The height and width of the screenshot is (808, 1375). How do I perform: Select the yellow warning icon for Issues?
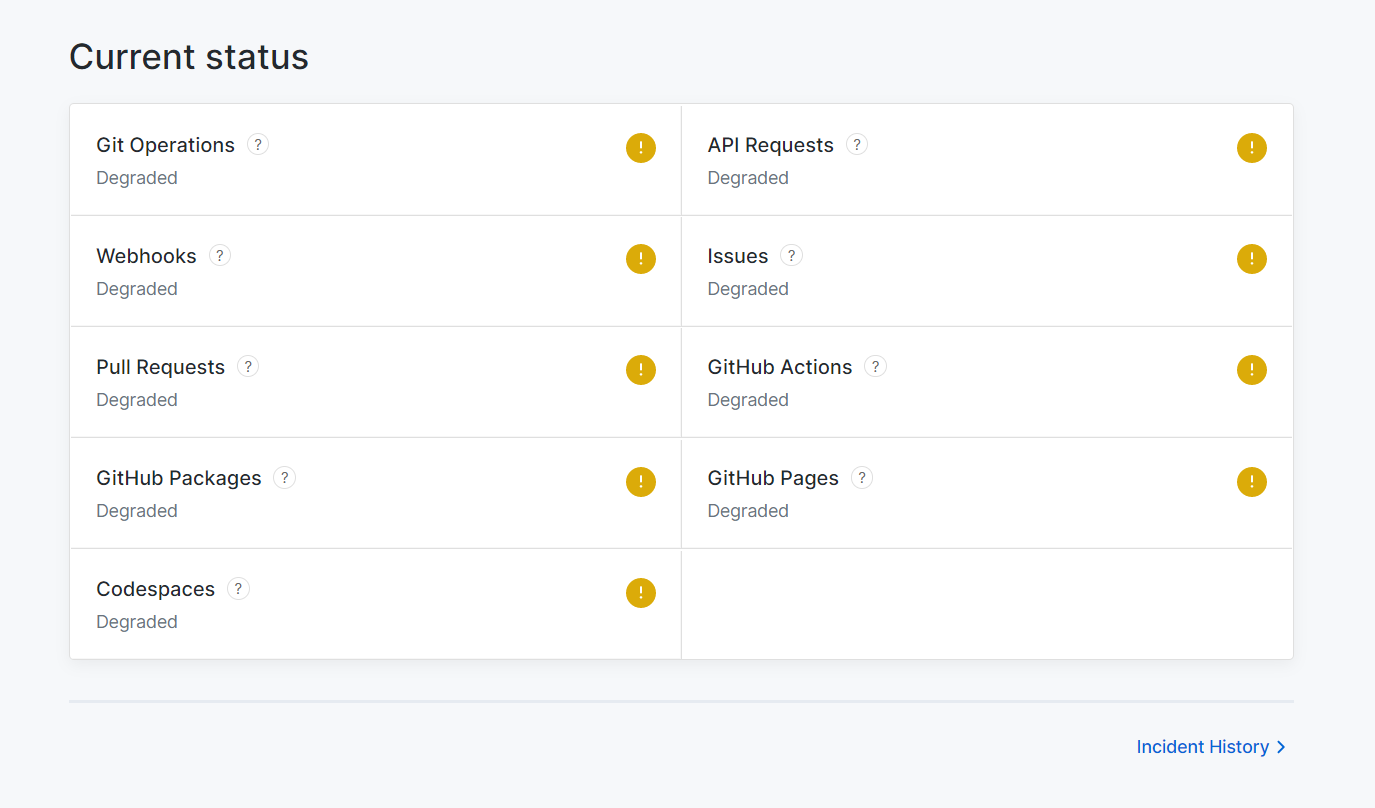(x=1252, y=259)
